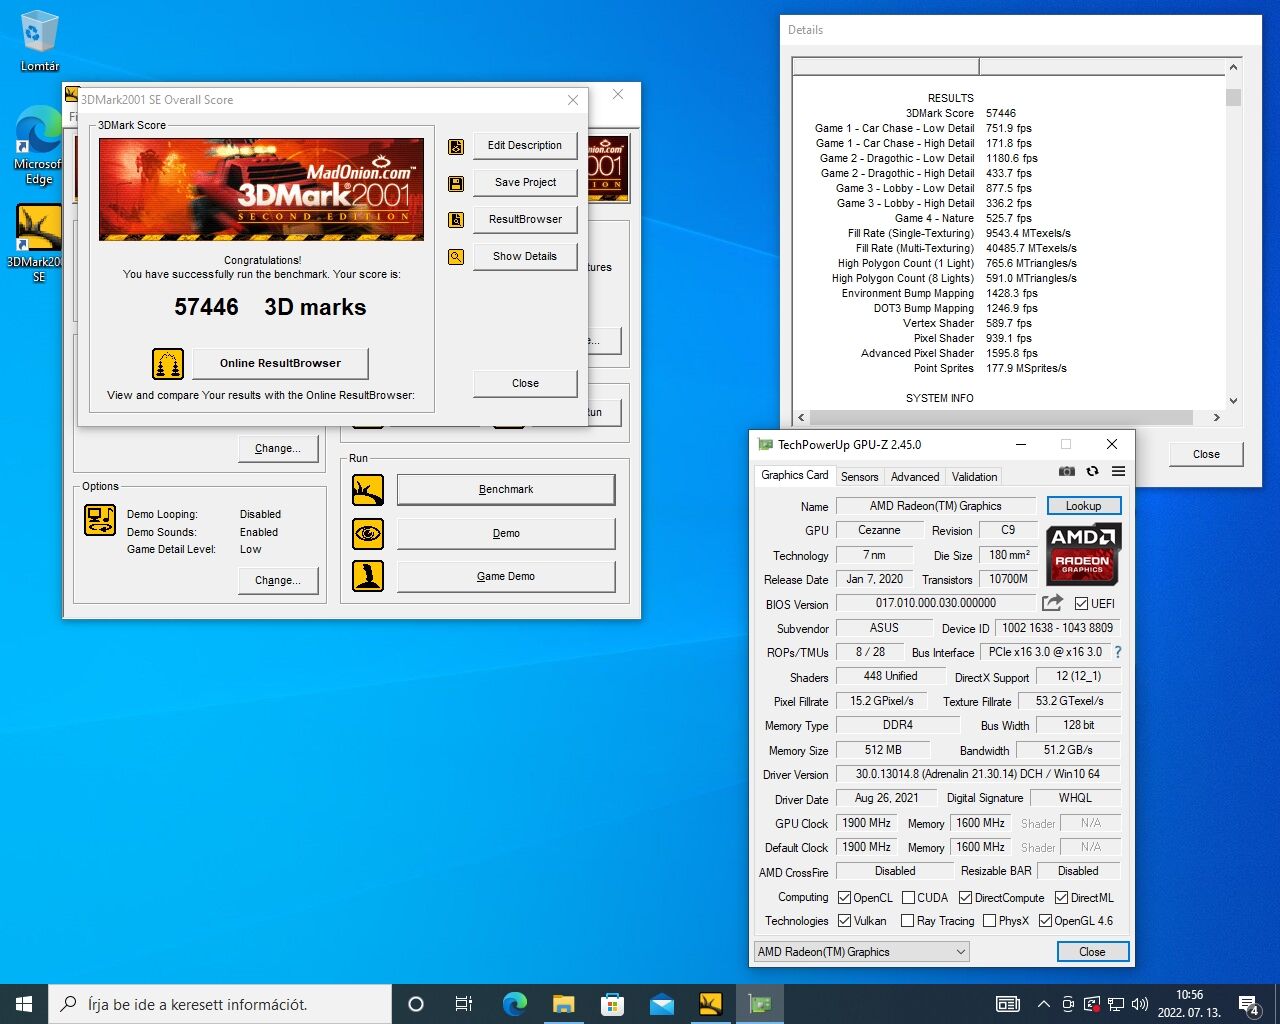Open the GPU-Z hamburger menu
The width and height of the screenshot is (1280, 1024).
click(1118, 471)
